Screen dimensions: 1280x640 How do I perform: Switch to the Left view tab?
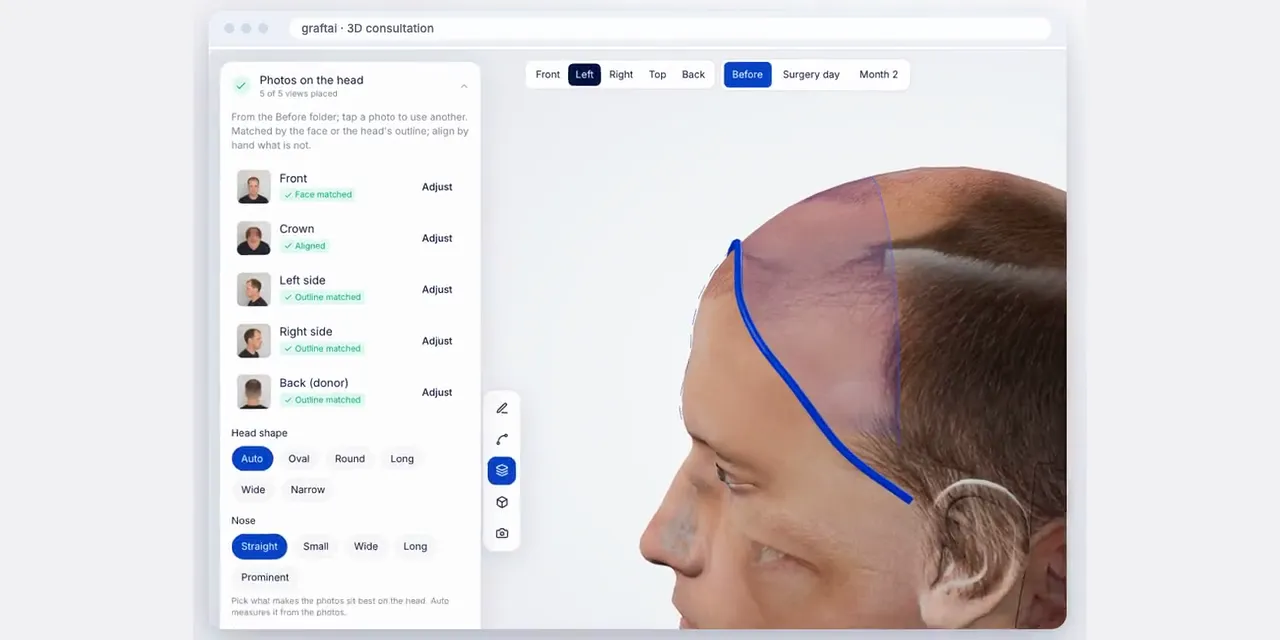click(584, 74)
